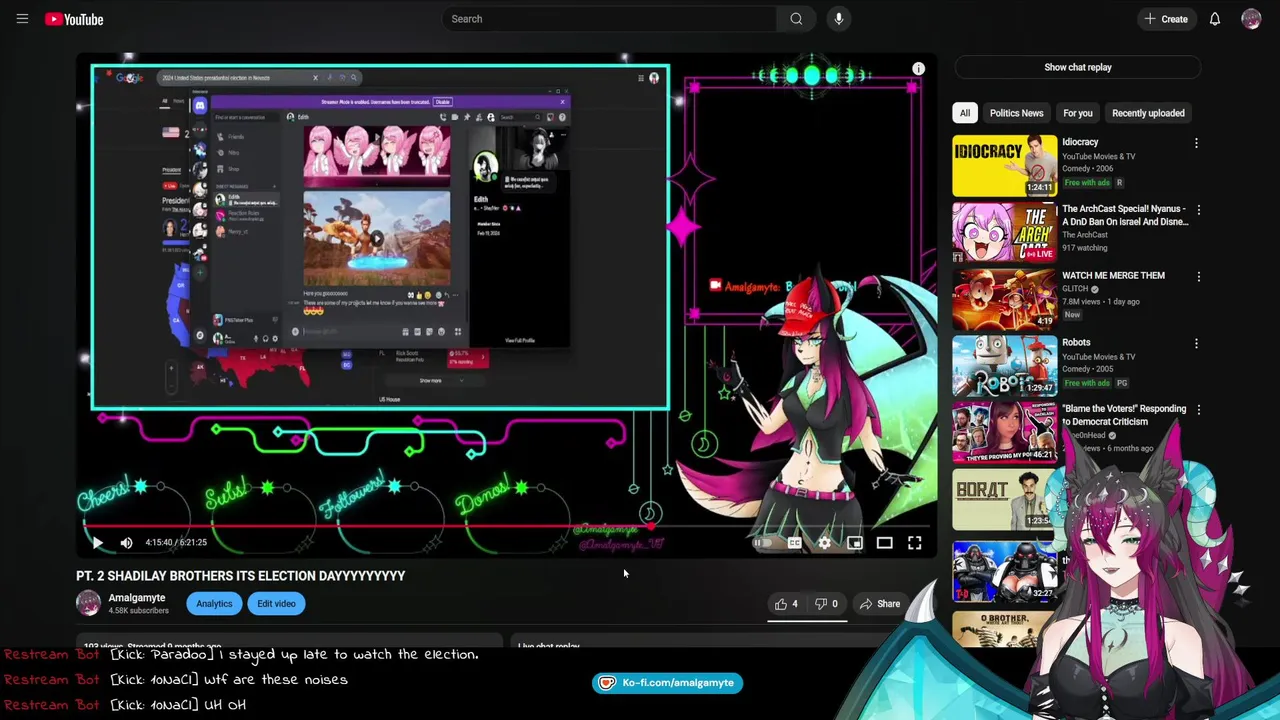The width and height of the screenshot is (1280, 720).
Task: Click the Idiocracy title text
Action: pyautogui.click(x=1080, y=142)
